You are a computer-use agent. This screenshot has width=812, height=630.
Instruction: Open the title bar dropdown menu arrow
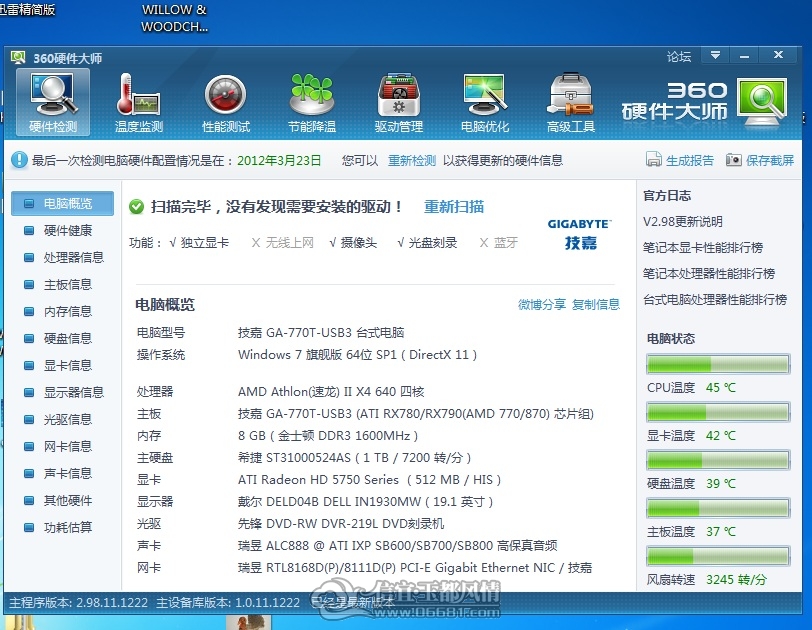click(x=715, y=55)
